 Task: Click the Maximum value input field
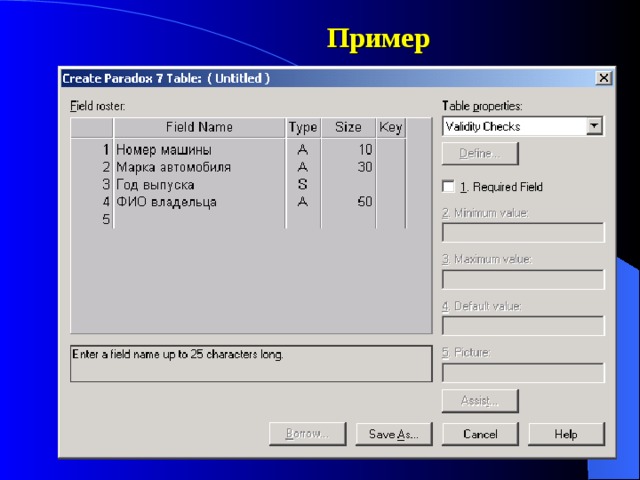pos(523,279)
